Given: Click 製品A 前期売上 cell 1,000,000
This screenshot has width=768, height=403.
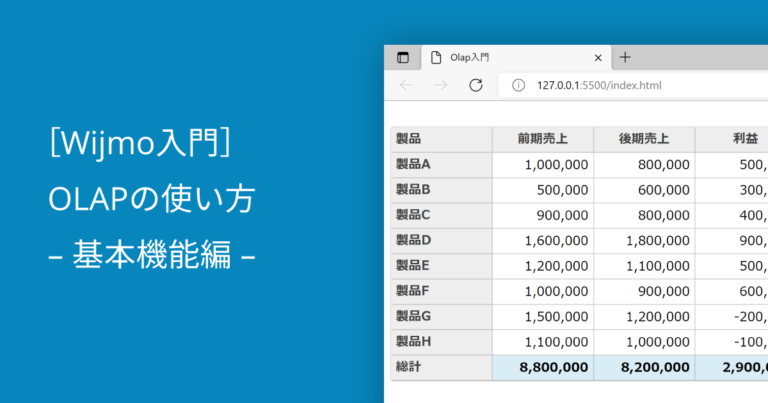Looking at the screenshot, I should point(543,165).
